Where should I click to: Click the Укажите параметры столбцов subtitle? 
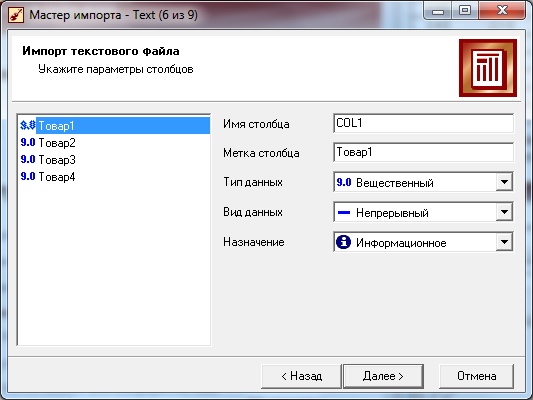click(116, 69)
